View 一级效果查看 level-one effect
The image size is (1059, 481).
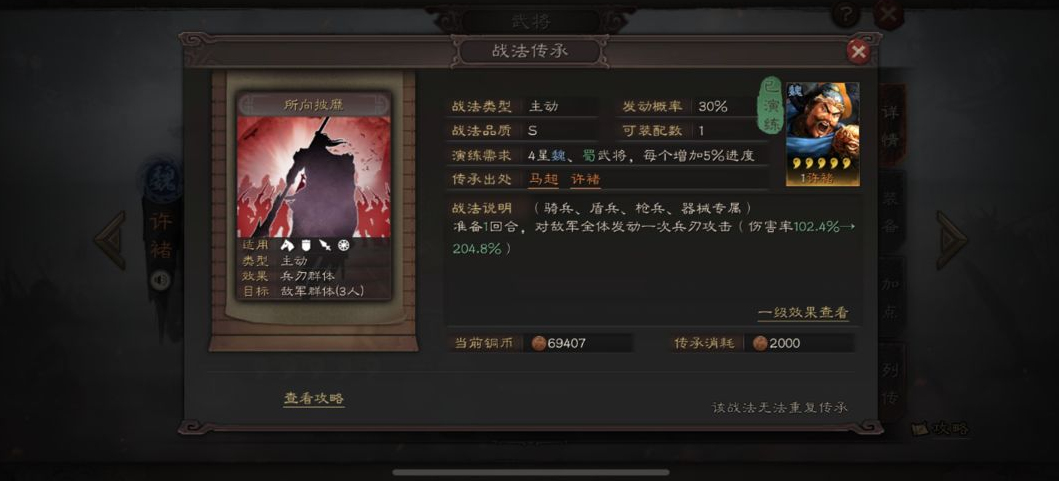803,313
